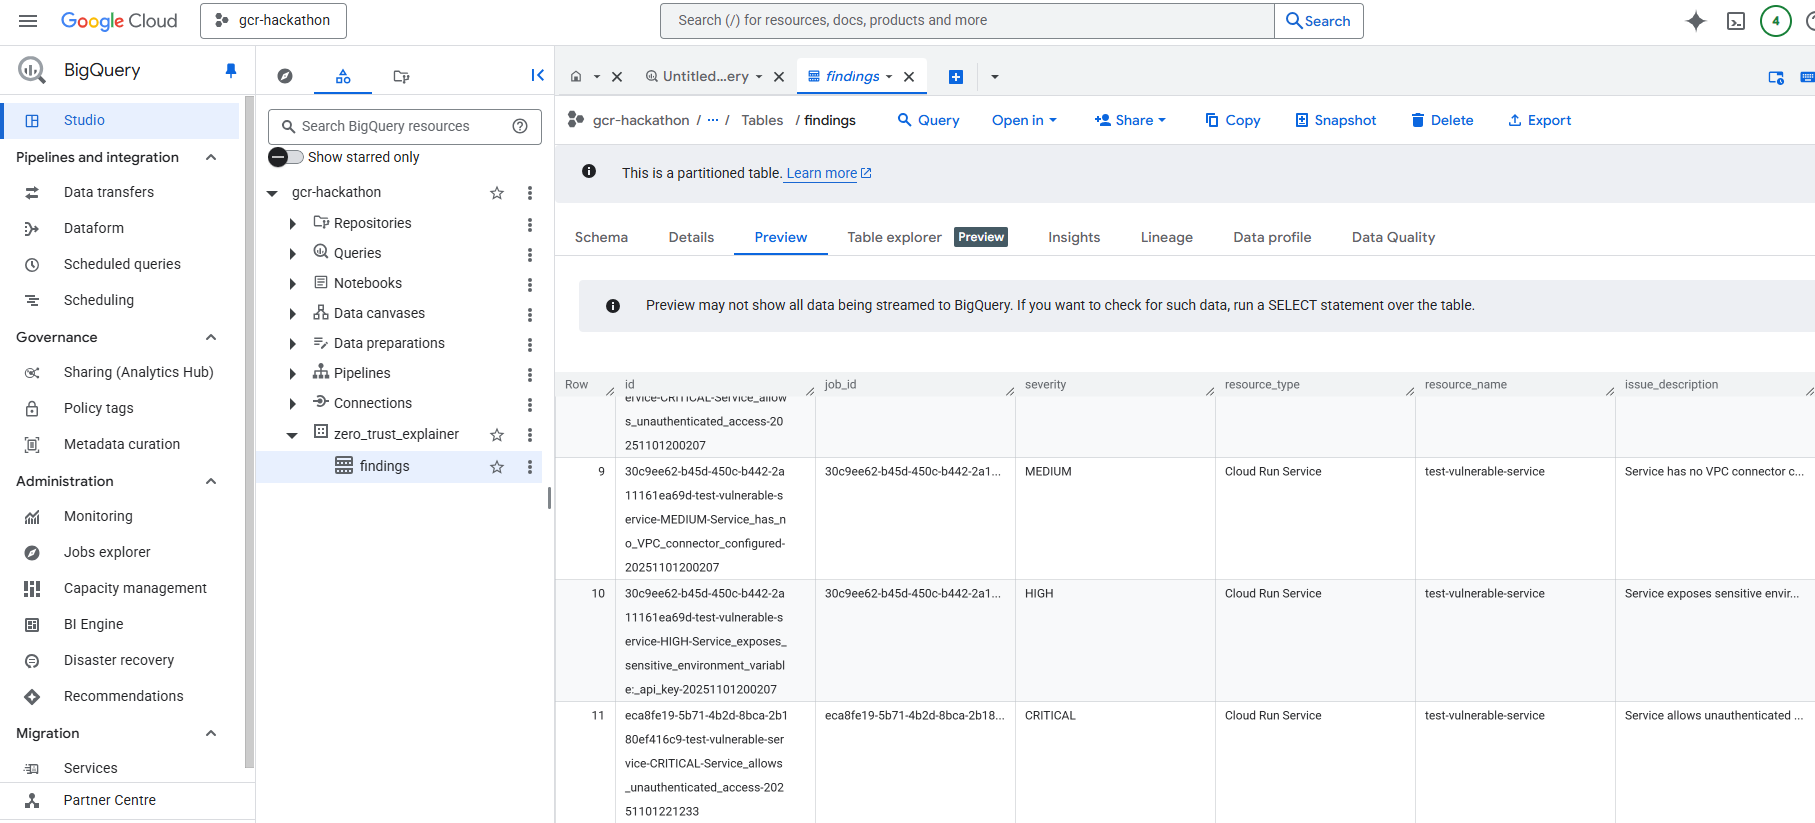Switch to Data Quality tab

click(1393, 237)
